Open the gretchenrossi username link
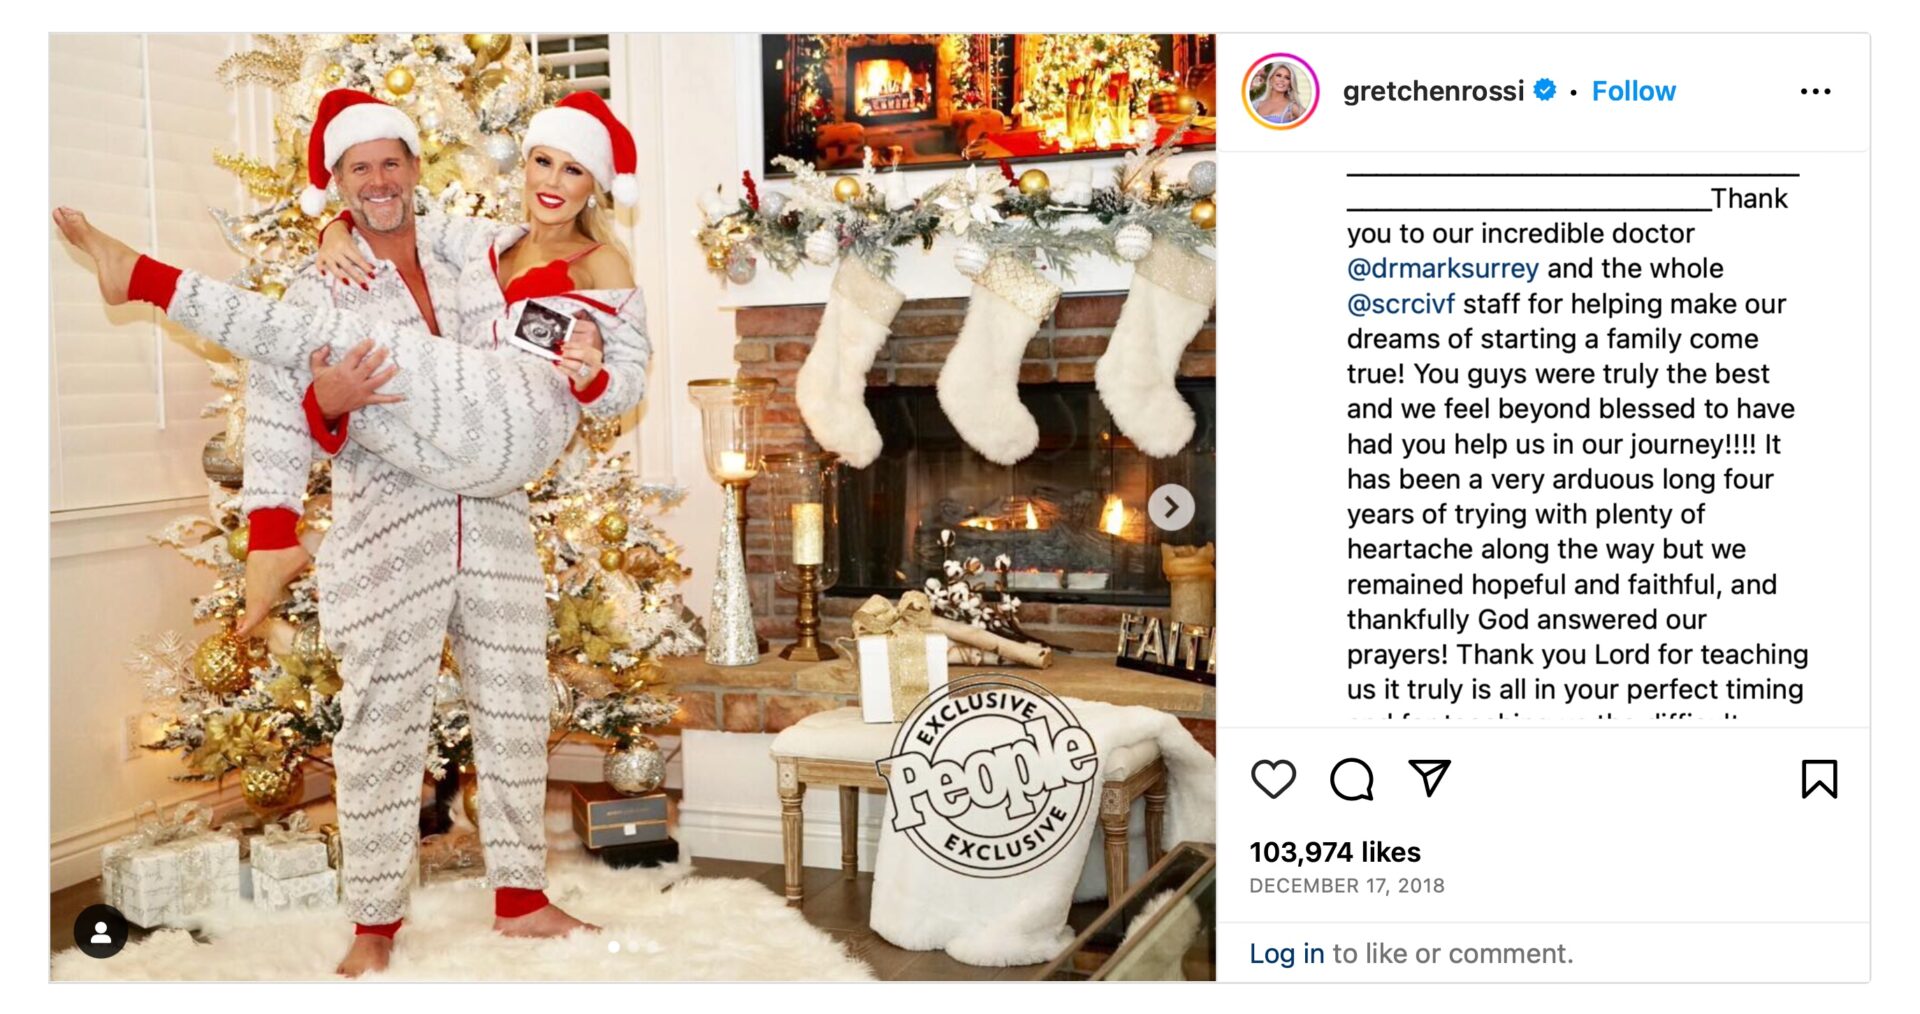The width and height of the screenshot is (1920, 1014). 1433,91
